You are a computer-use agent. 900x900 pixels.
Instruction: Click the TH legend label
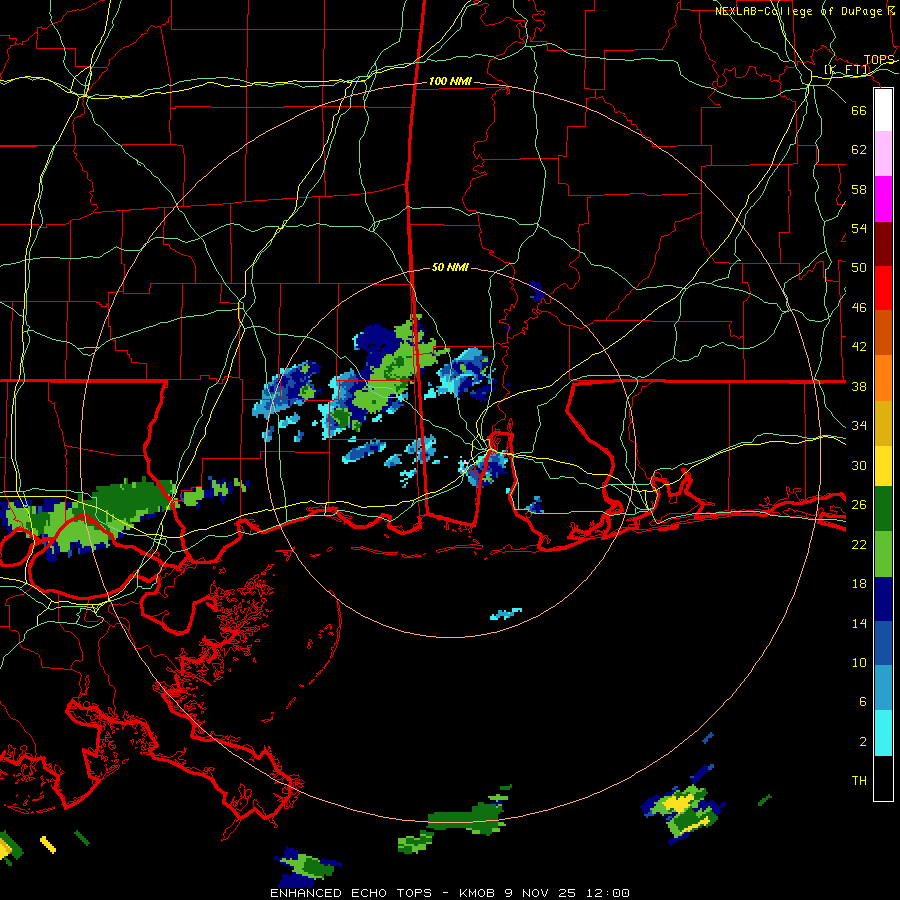pos(859,780)
